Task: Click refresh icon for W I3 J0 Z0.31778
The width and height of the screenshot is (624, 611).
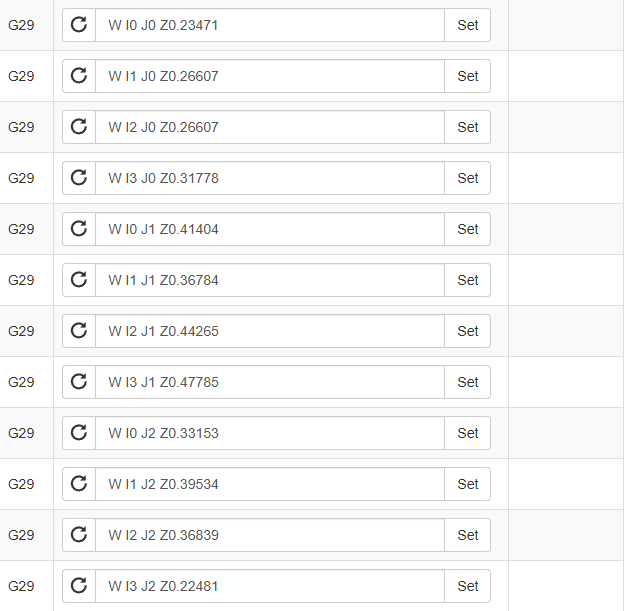Action: [79, 178]
